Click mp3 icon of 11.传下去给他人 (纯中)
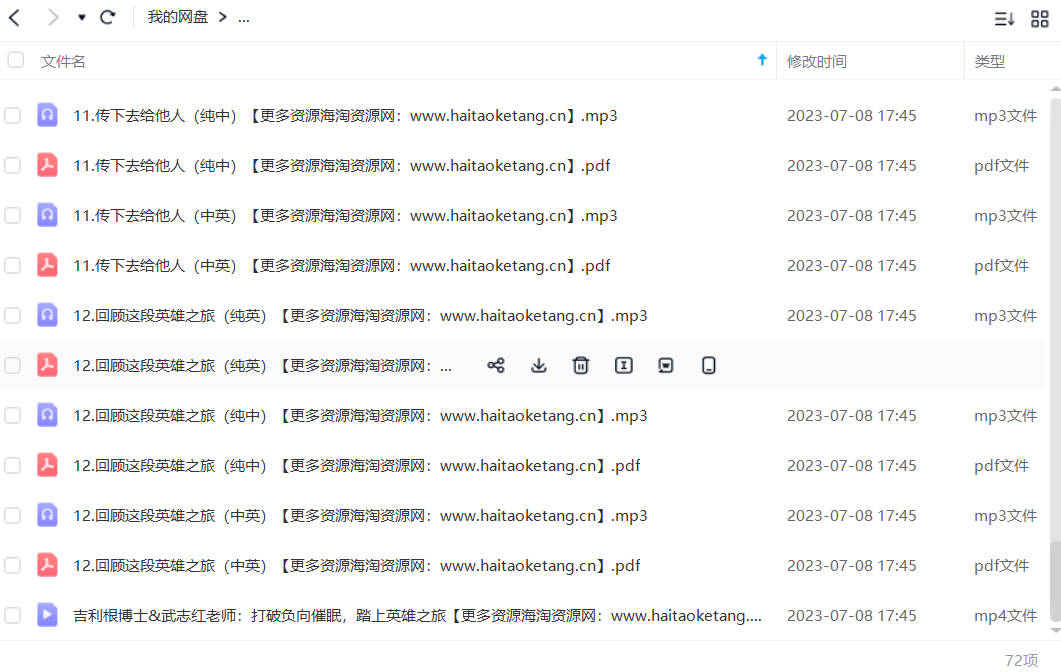1061x672 pixels. (x=47, y=115)
